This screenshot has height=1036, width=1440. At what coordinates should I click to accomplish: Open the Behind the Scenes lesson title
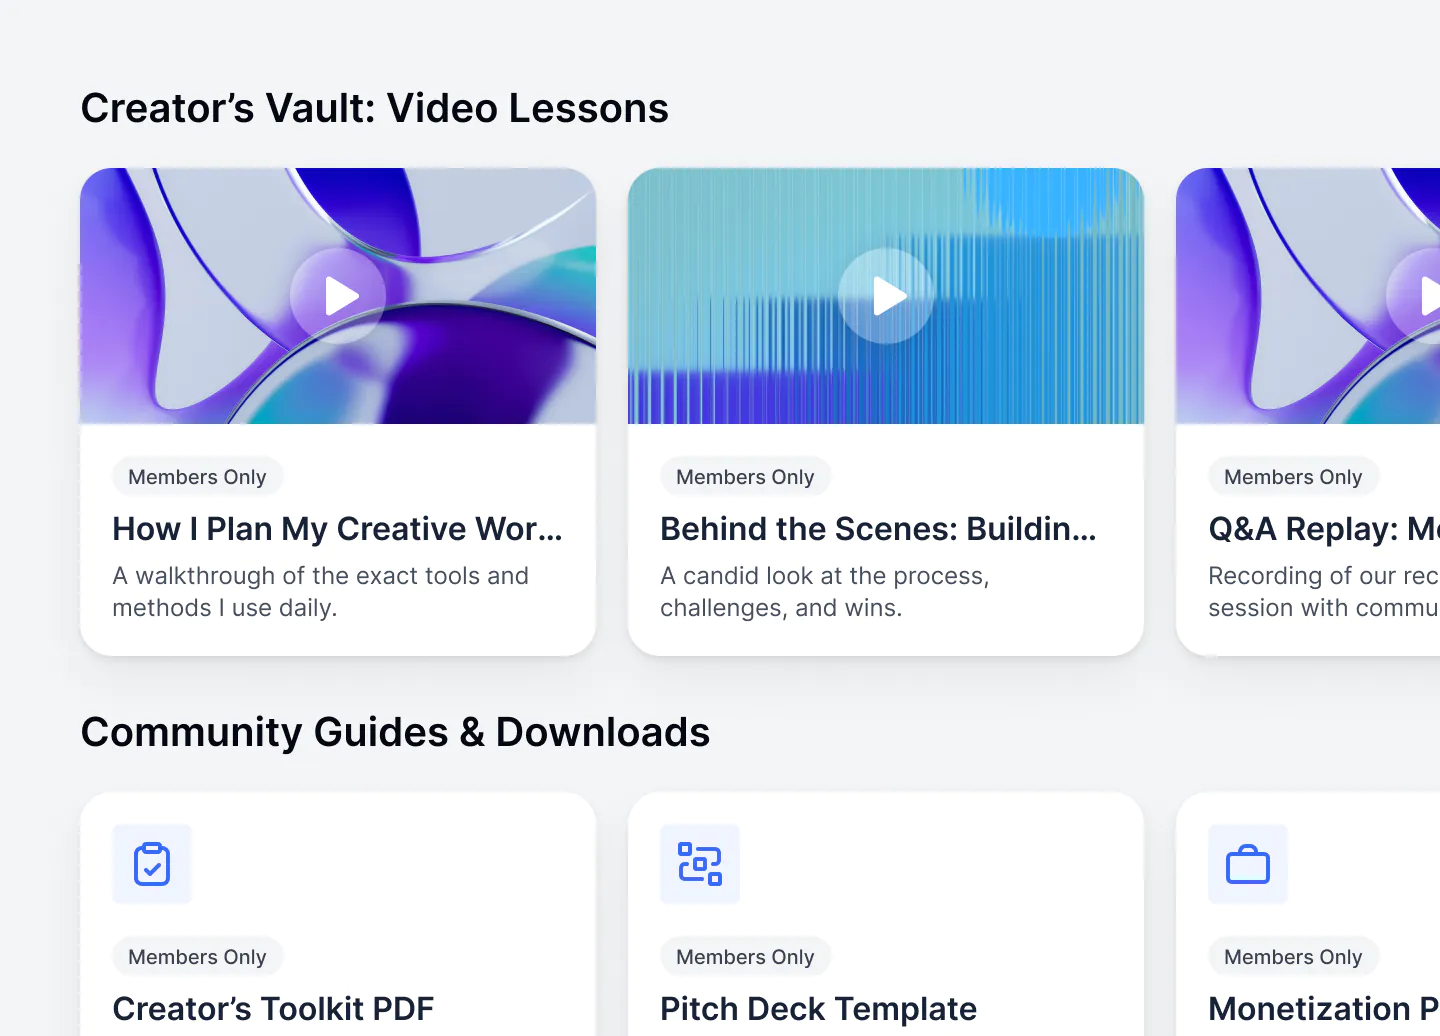point(879,529)
